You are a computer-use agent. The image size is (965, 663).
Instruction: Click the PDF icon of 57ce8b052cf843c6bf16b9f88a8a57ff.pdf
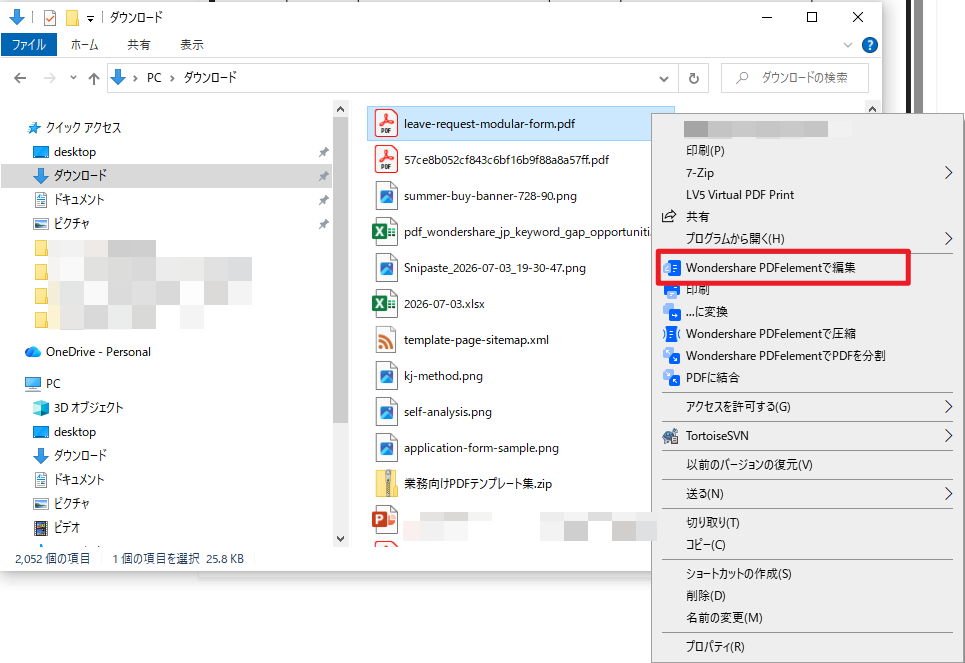(386, 160)
